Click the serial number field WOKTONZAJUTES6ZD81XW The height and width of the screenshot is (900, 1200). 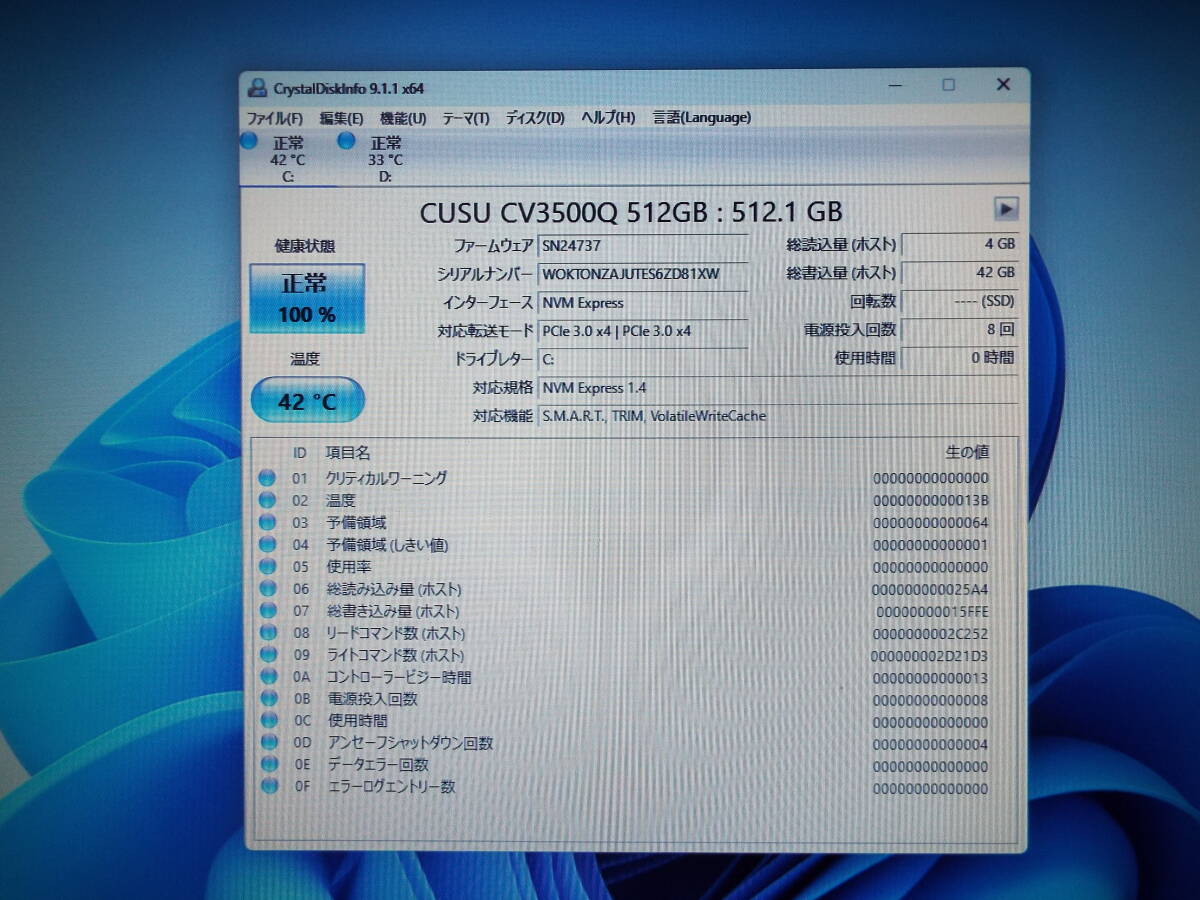coord(643,273)
